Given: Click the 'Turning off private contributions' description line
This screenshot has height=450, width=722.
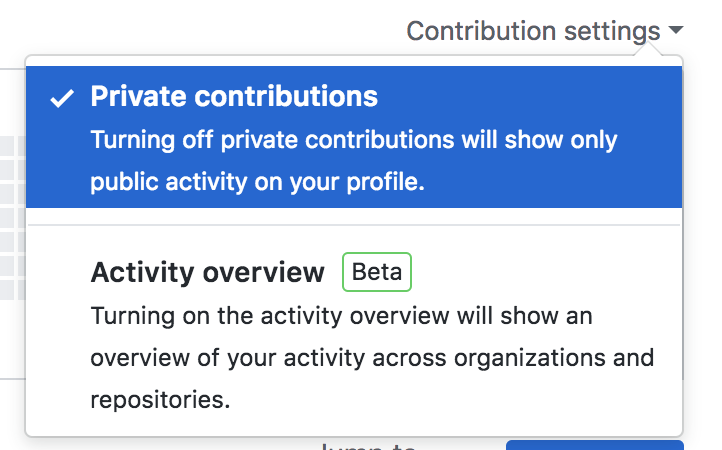Looking at the screenshot, I should [354, 140].
